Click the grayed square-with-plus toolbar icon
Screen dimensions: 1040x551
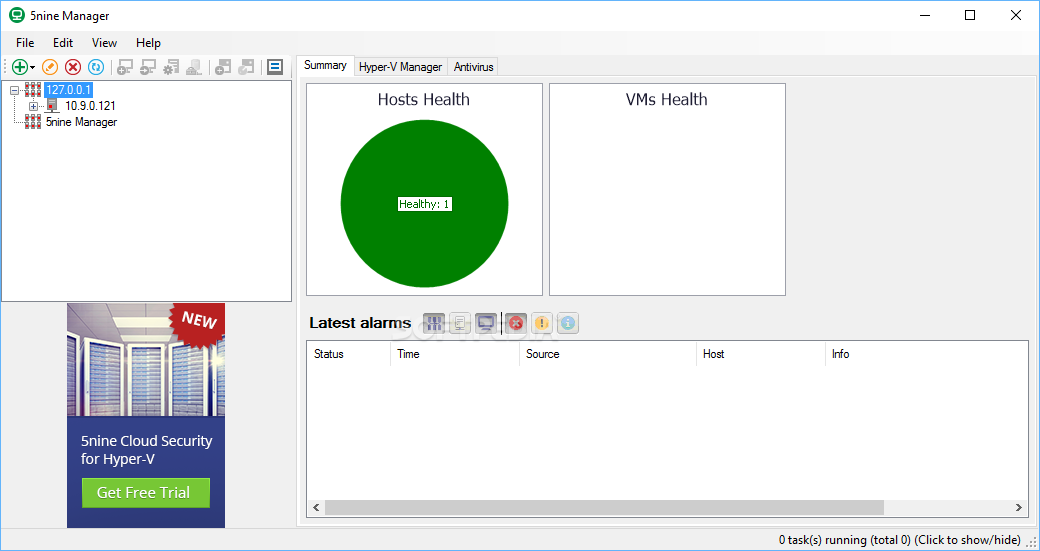tap(223, 67)
